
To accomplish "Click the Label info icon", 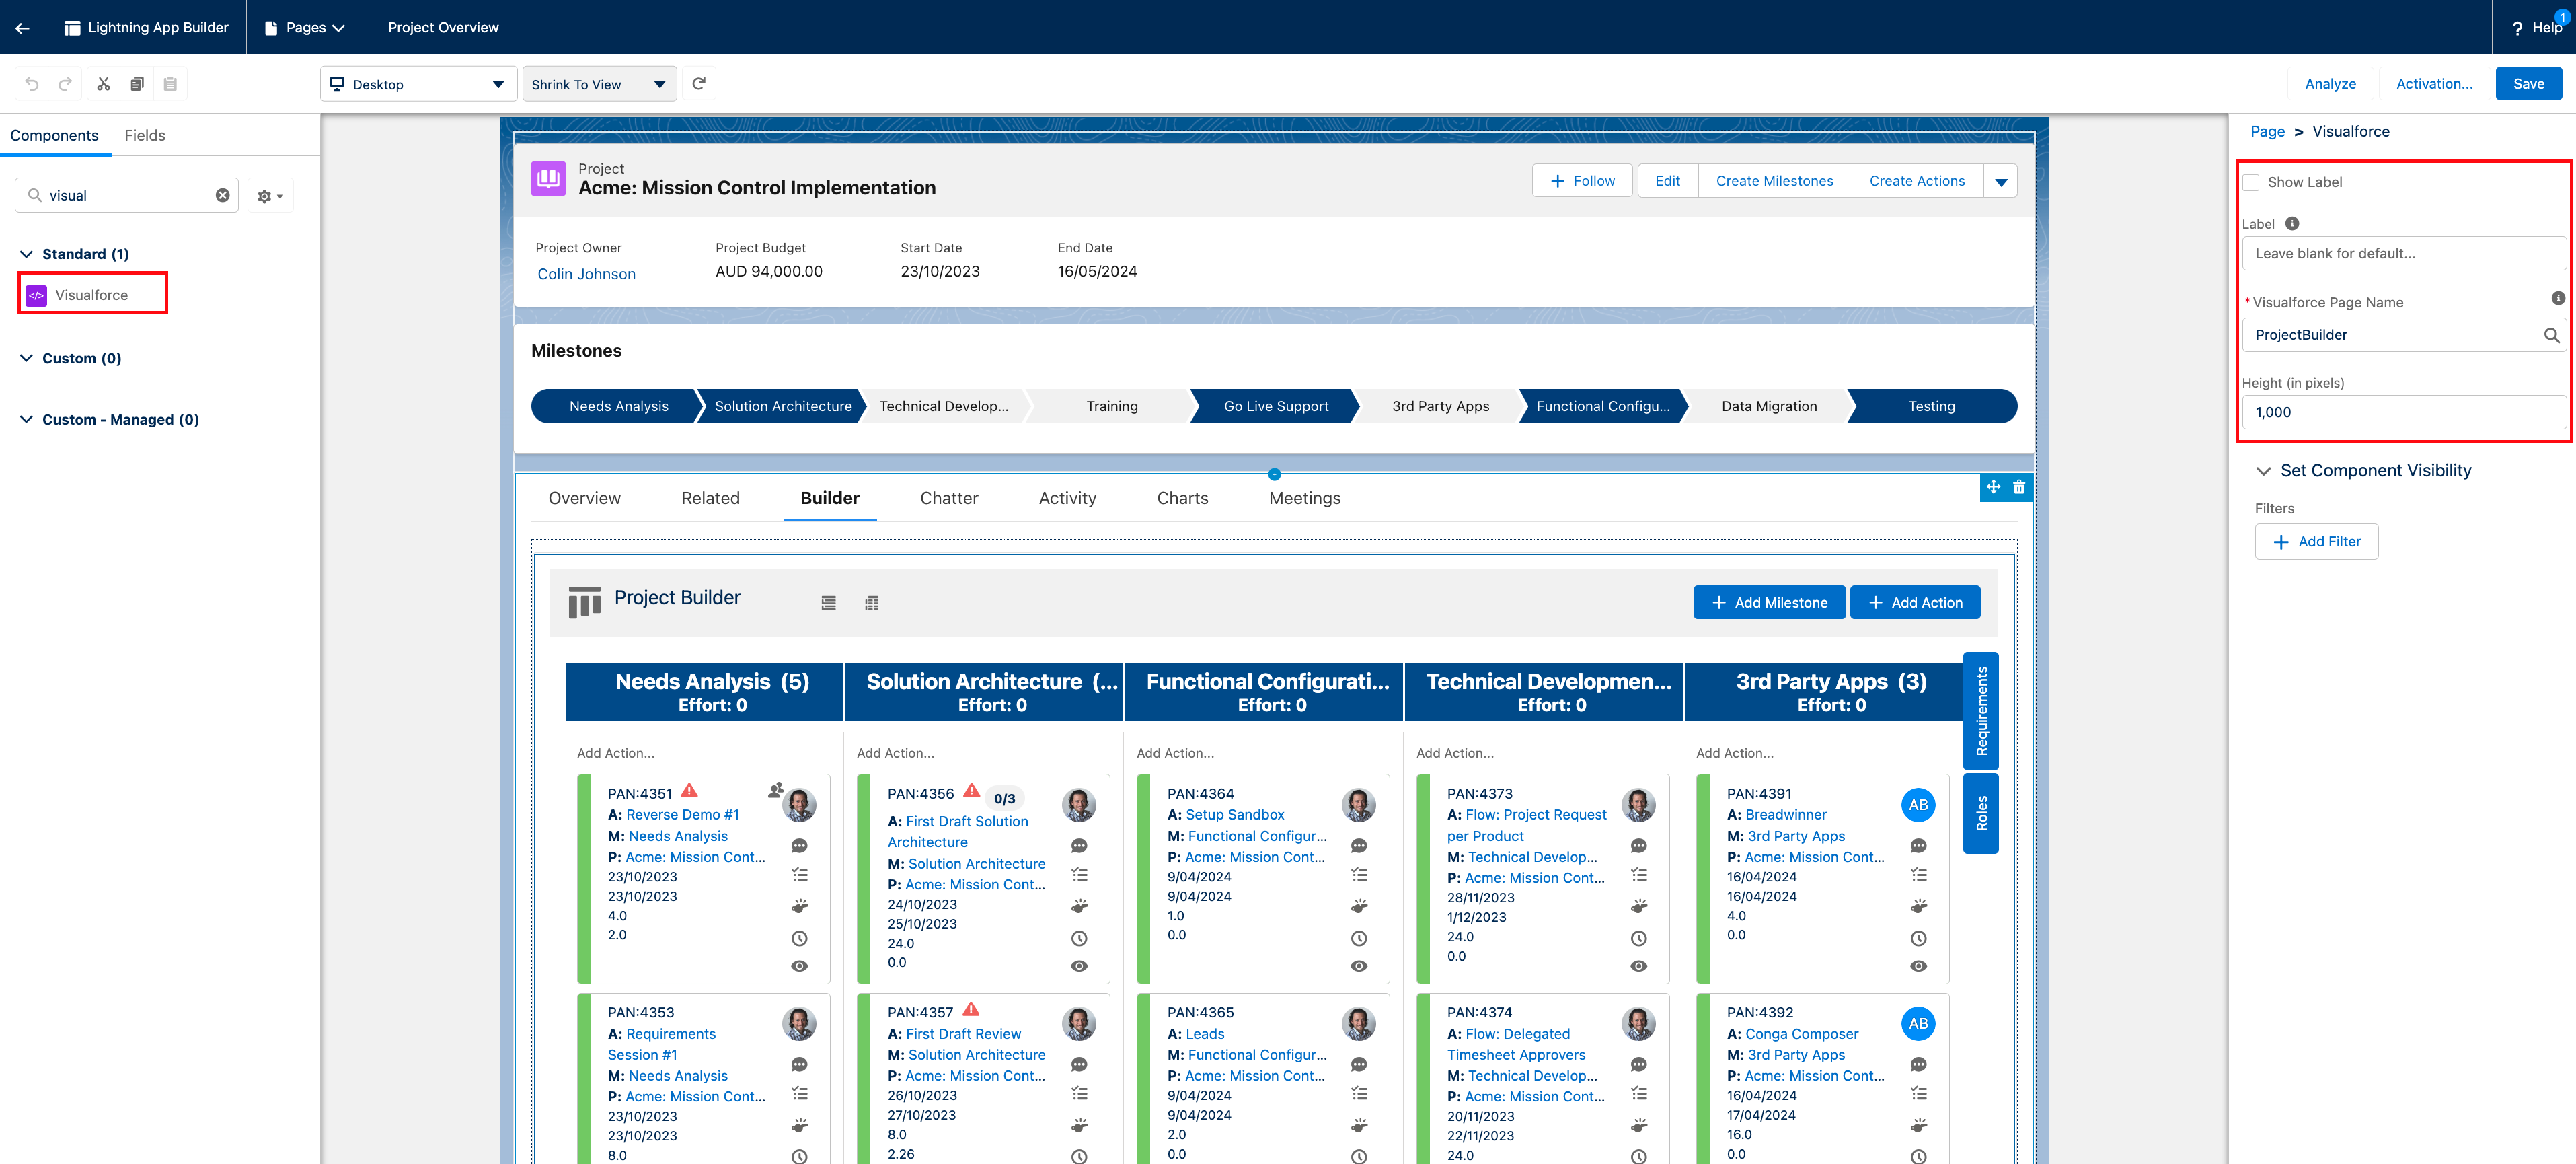I will tap(2292, 223).
